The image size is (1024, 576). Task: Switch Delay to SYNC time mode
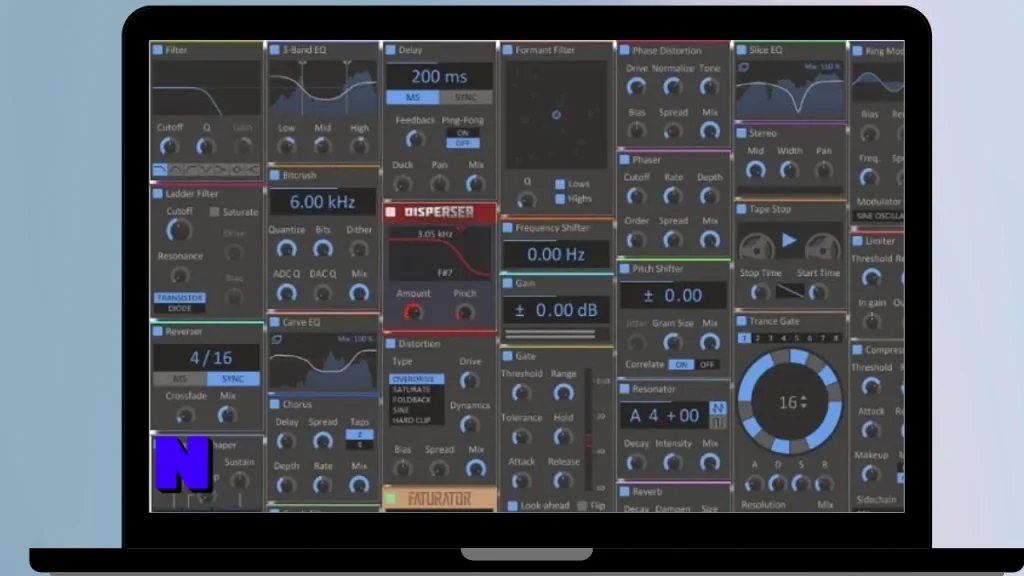(x=466, y=97)
